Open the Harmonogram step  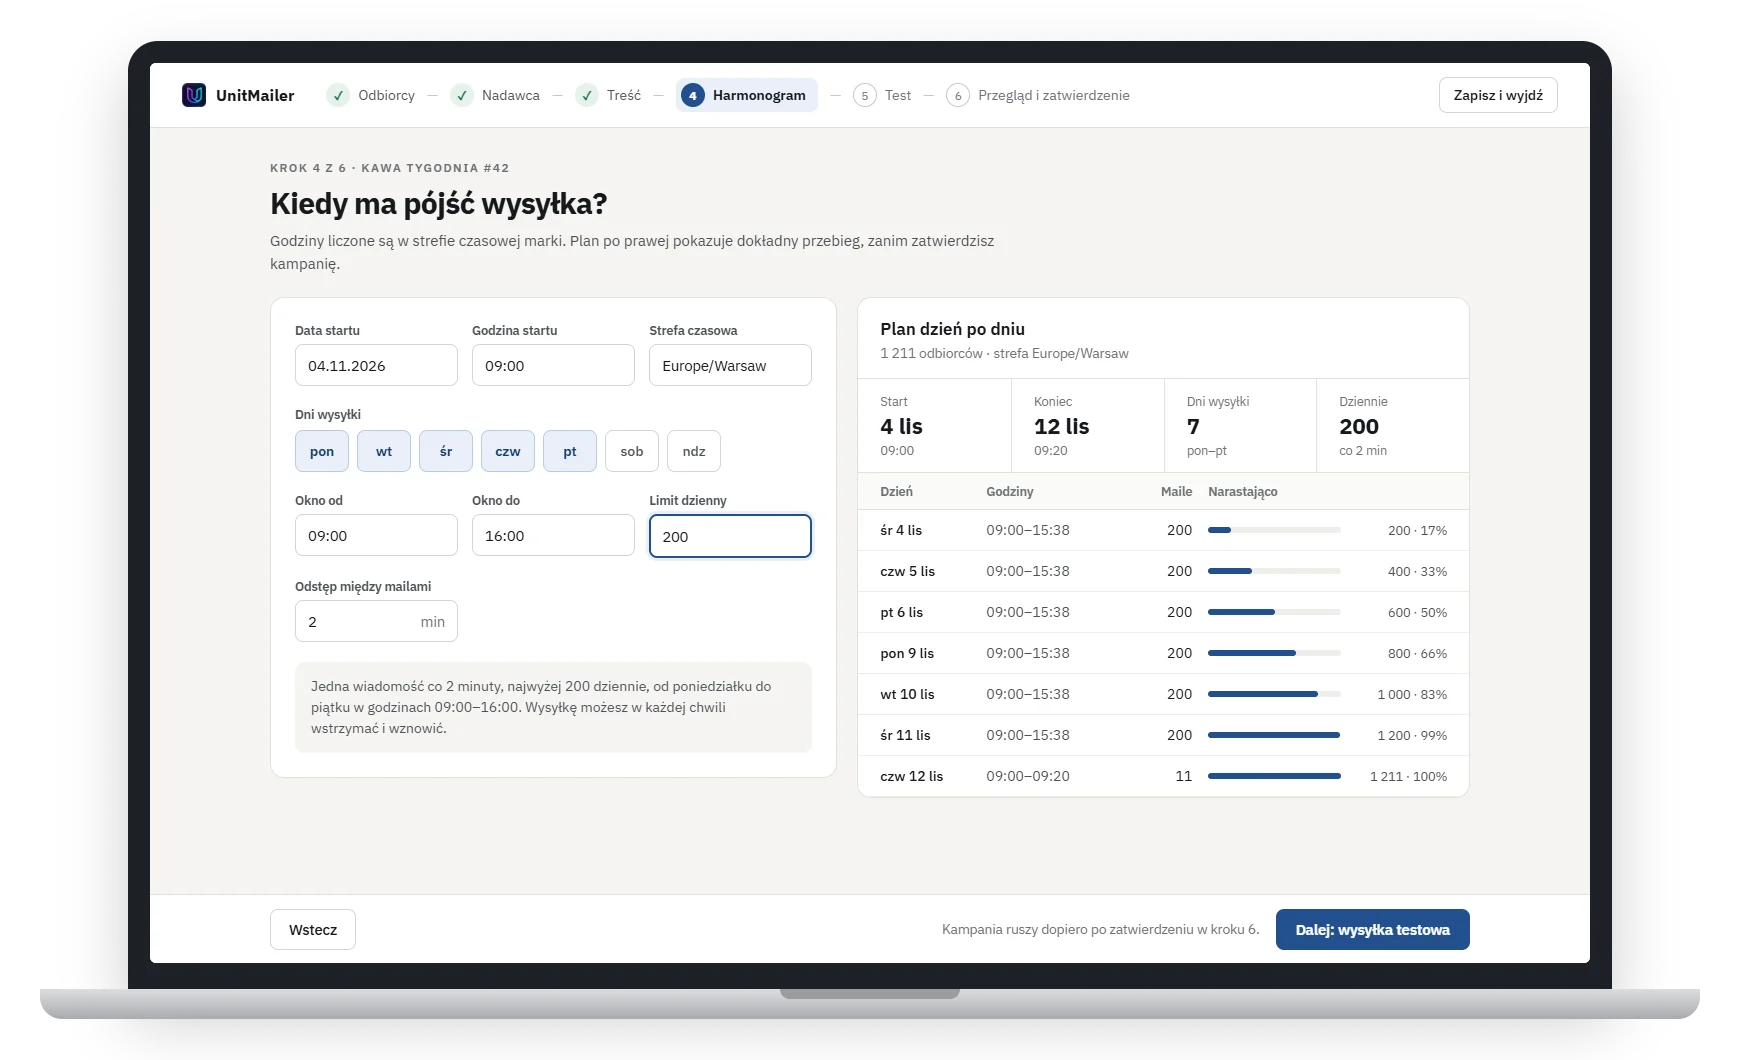point(746,95)
